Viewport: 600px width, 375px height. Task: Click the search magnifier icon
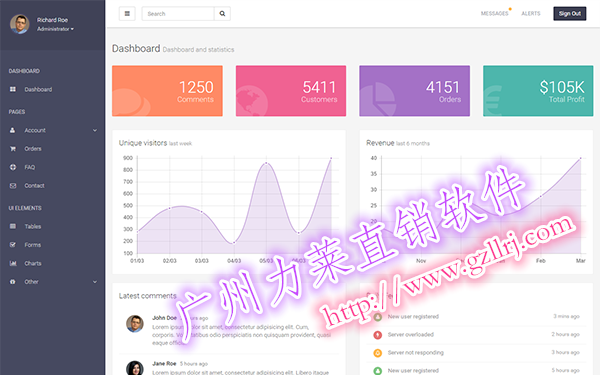(x=222, y=14)
